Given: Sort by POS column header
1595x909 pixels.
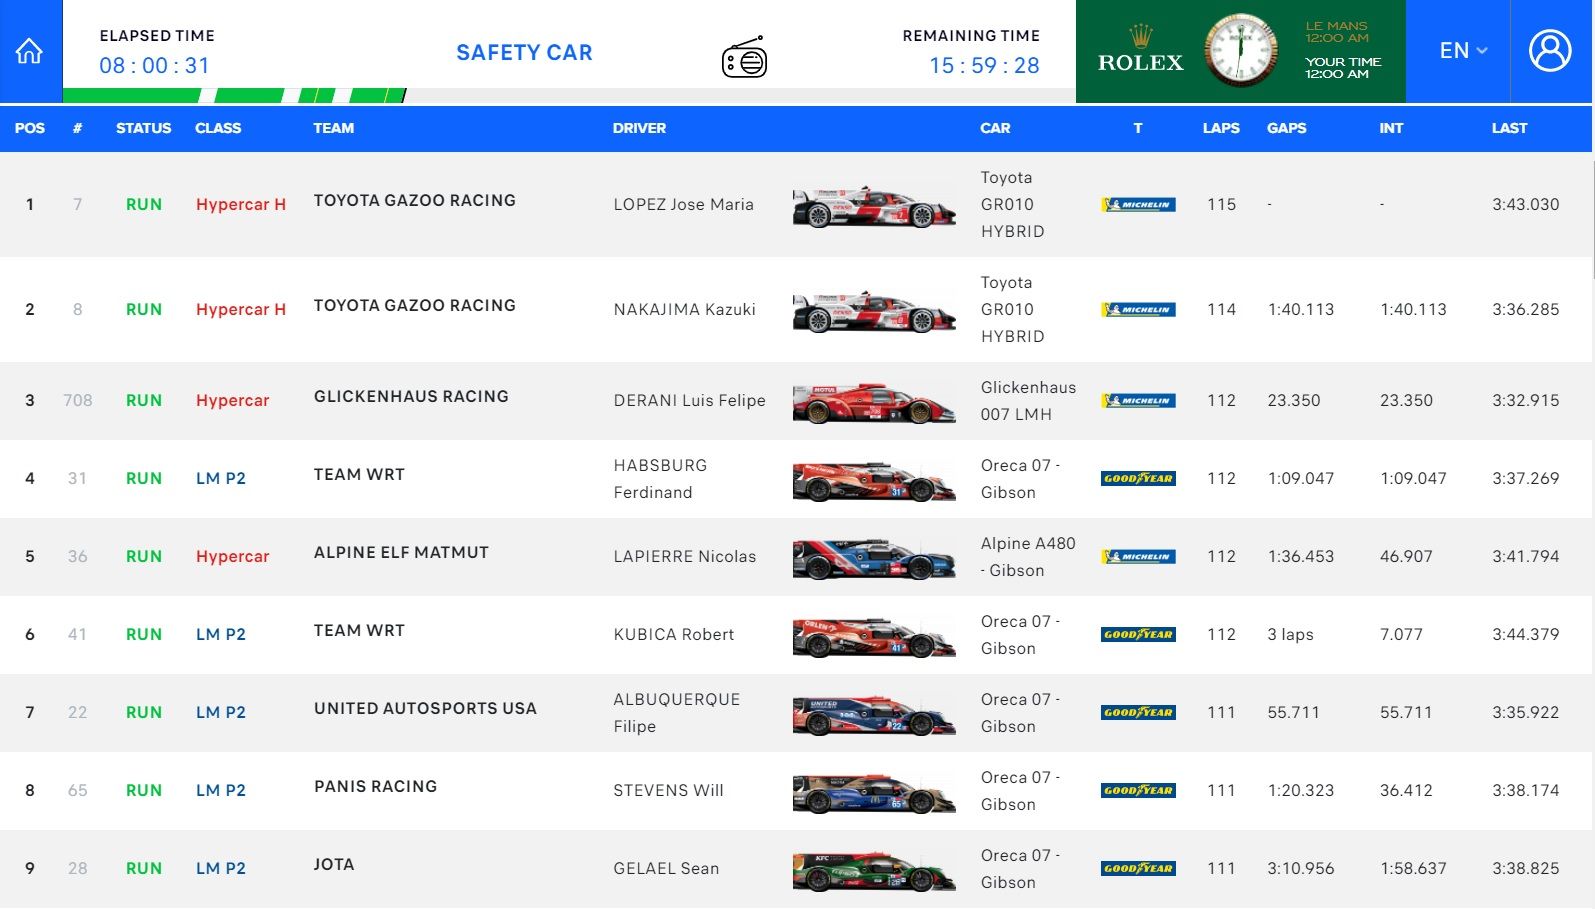Looking at the screenshot, I should click(x=30, y=128).
